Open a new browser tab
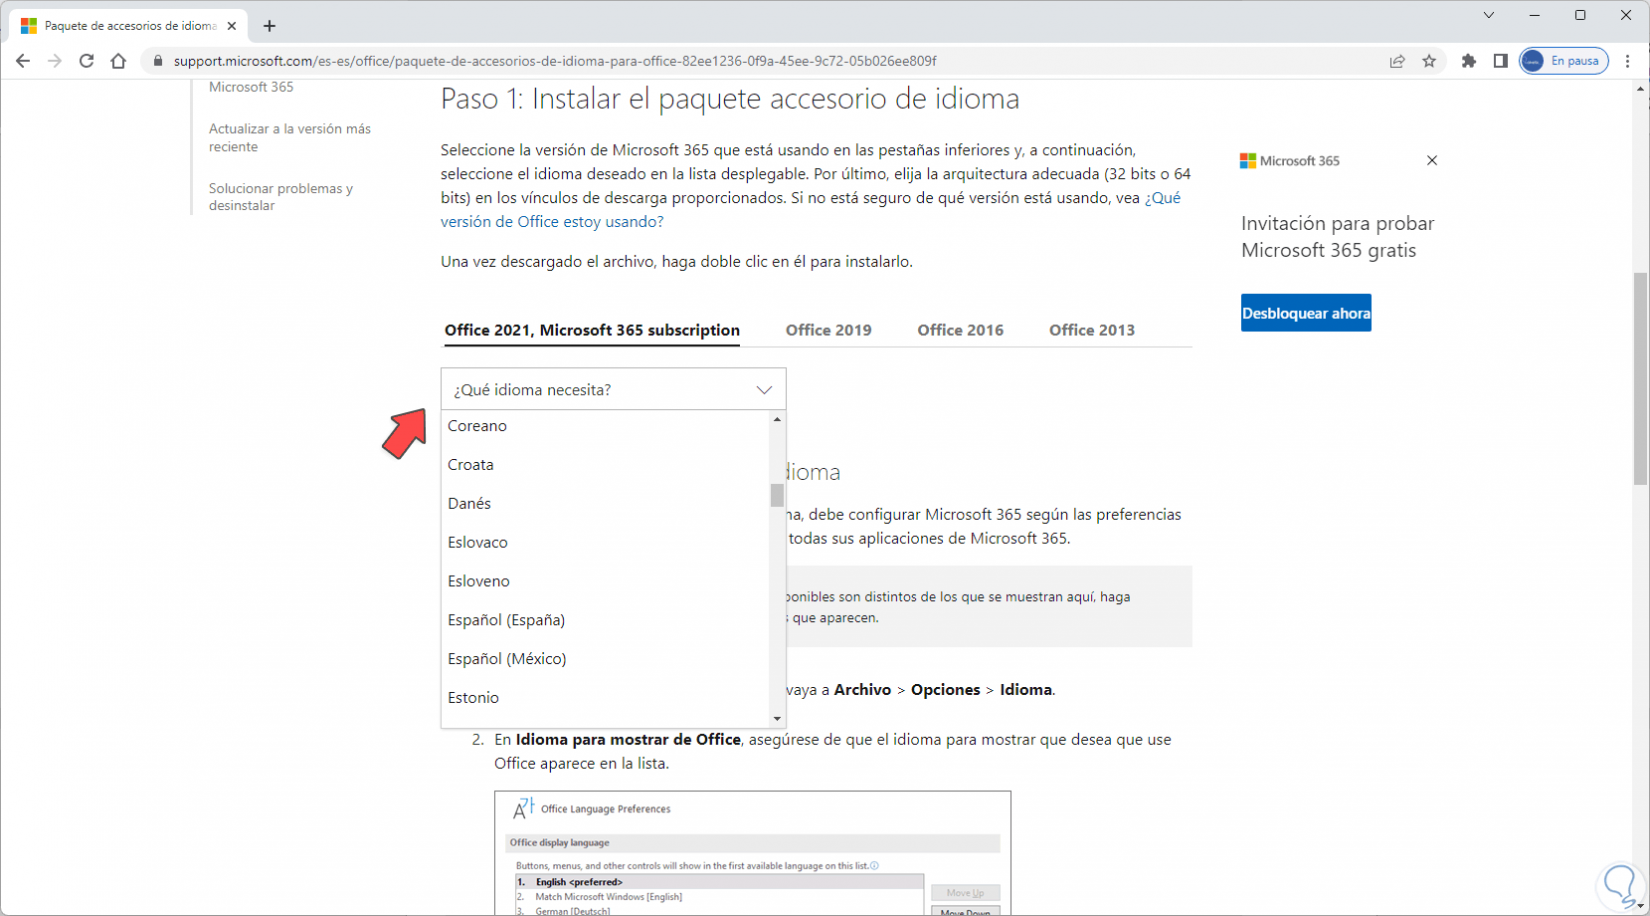This screenshot has height=916, width=1650. point(269,26)
